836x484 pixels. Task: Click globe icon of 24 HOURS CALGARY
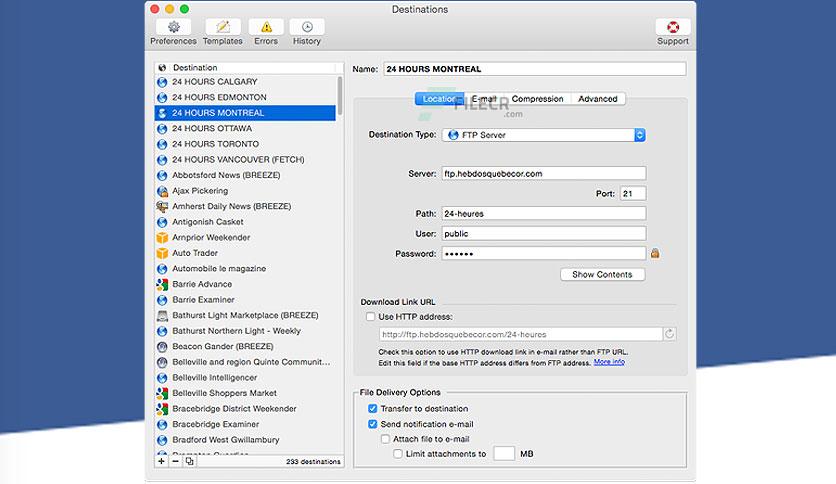[x=163, y=82]
